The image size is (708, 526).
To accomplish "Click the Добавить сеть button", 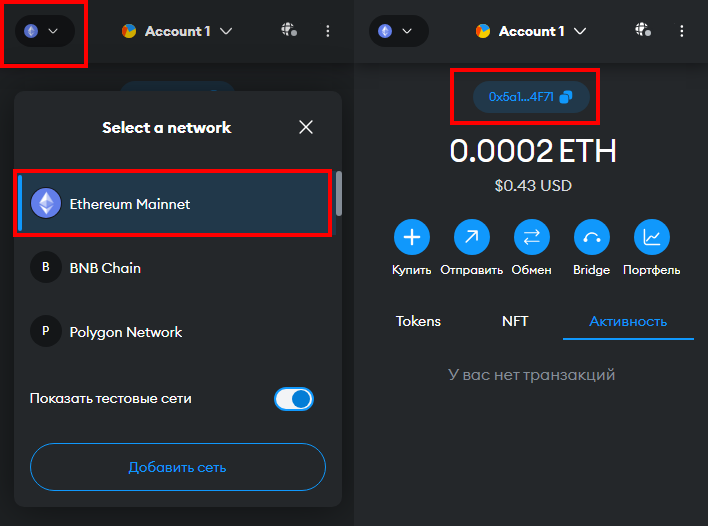I will click(x=178, y=467).
